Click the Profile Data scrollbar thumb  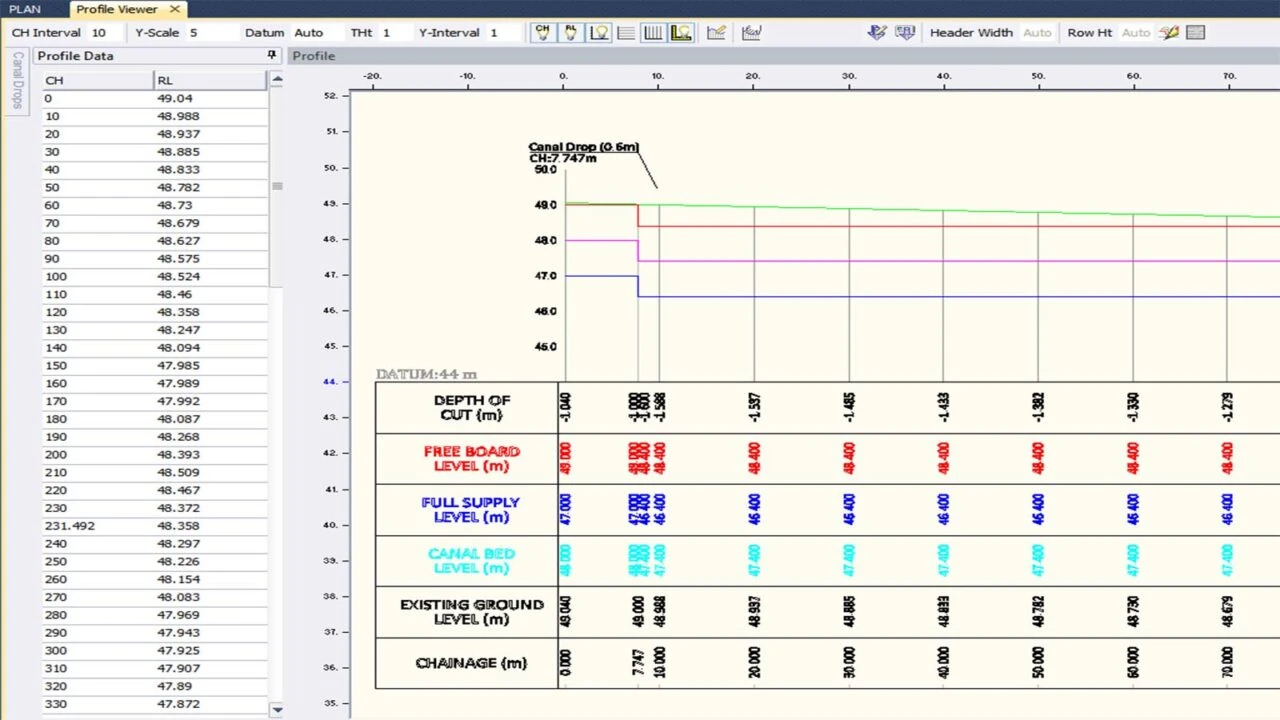pyautogui.click(x=277, y=186)
